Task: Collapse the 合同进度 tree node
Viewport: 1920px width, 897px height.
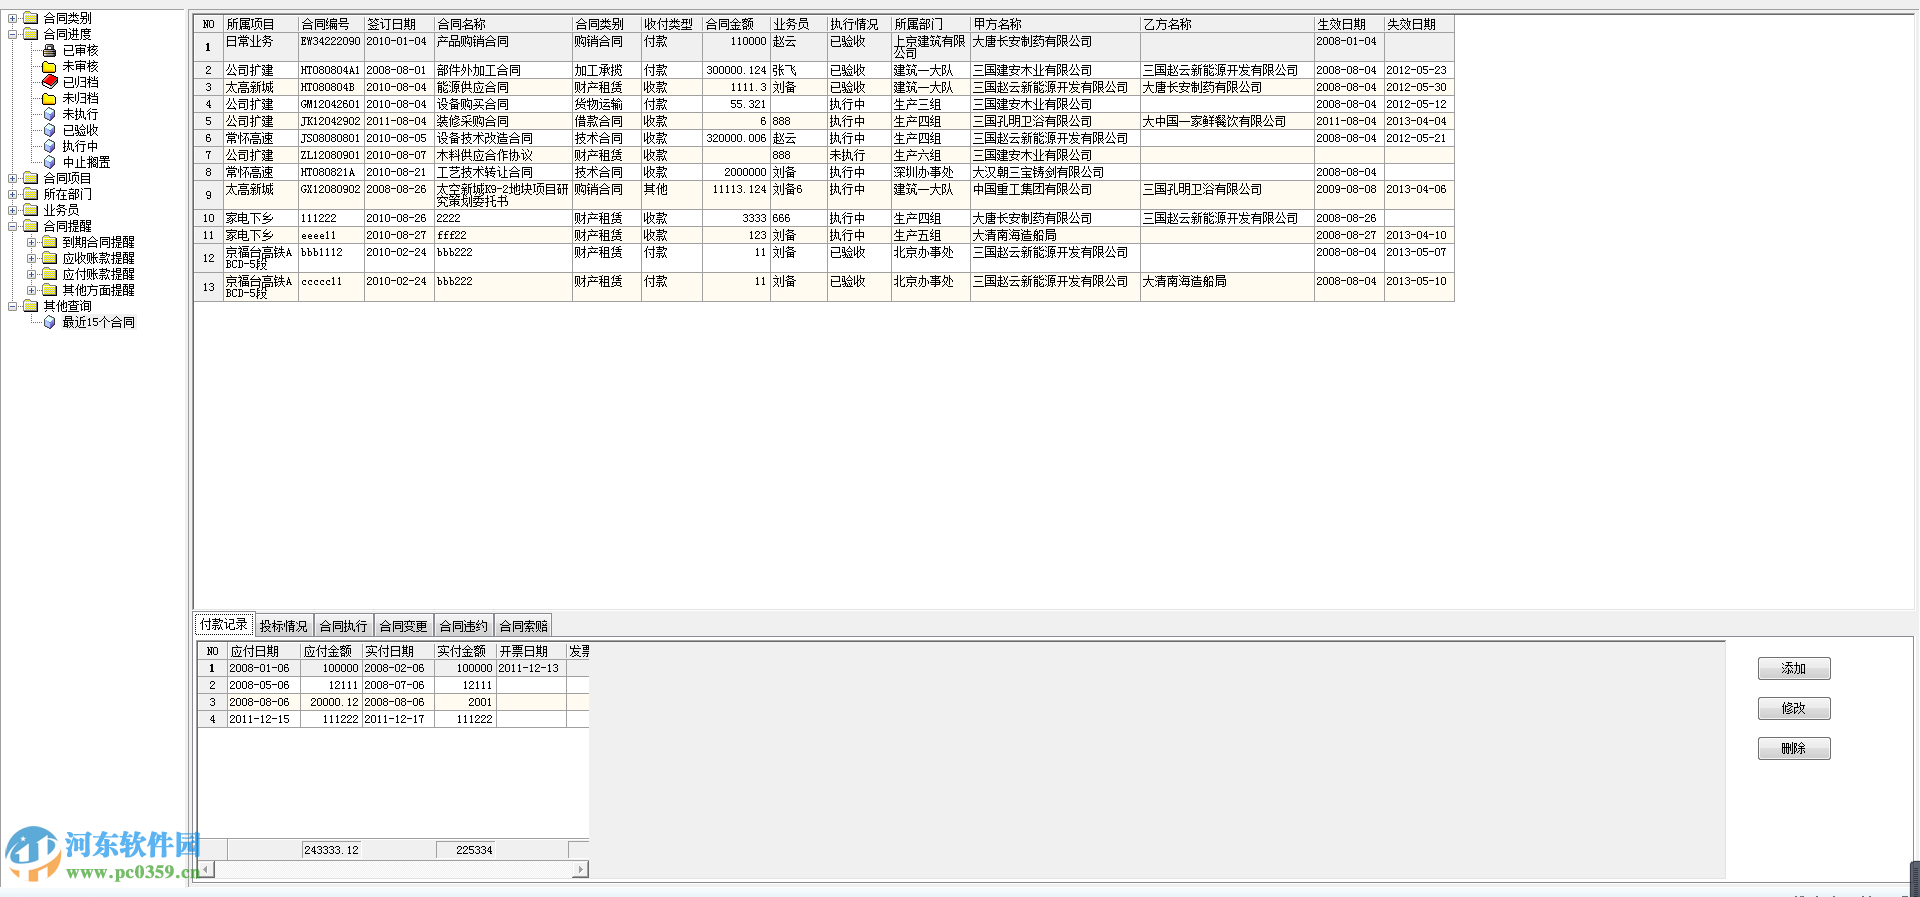Action: (x=13, y=34)
